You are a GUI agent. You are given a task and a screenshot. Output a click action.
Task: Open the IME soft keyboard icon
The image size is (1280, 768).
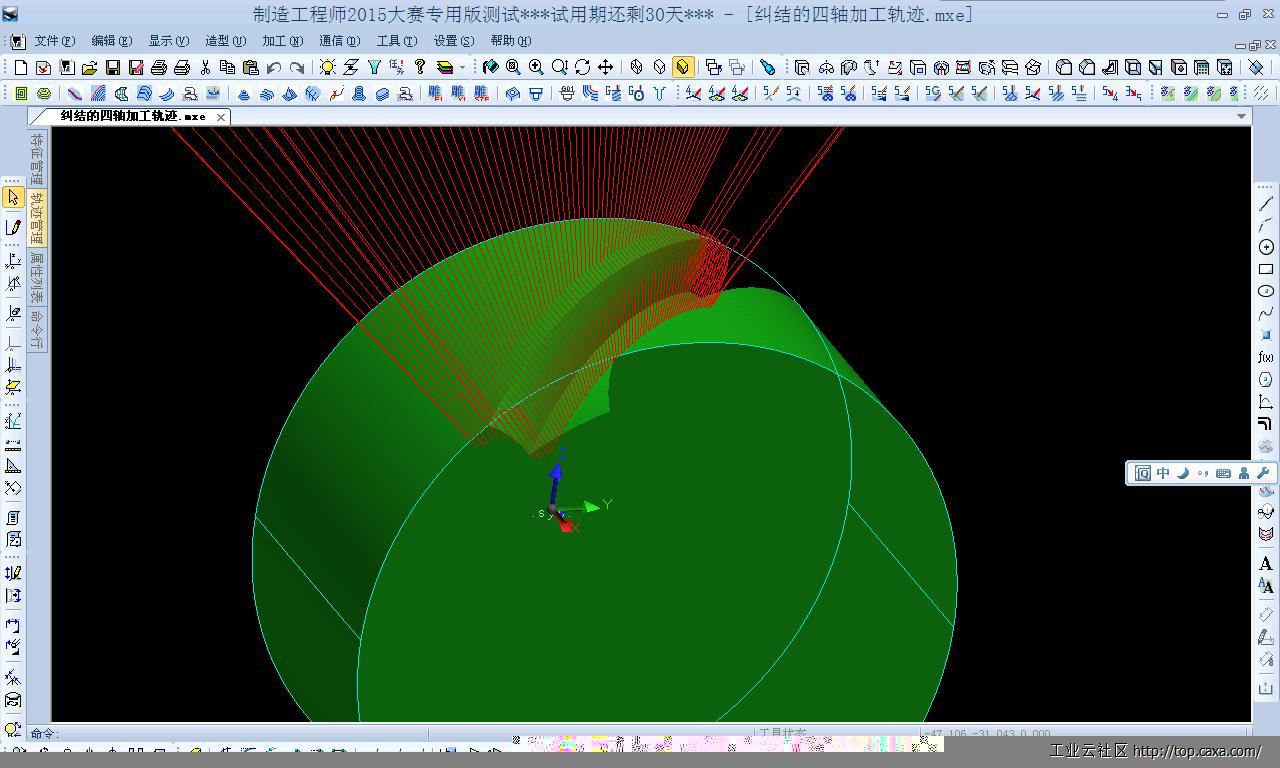coord(1223,473)
